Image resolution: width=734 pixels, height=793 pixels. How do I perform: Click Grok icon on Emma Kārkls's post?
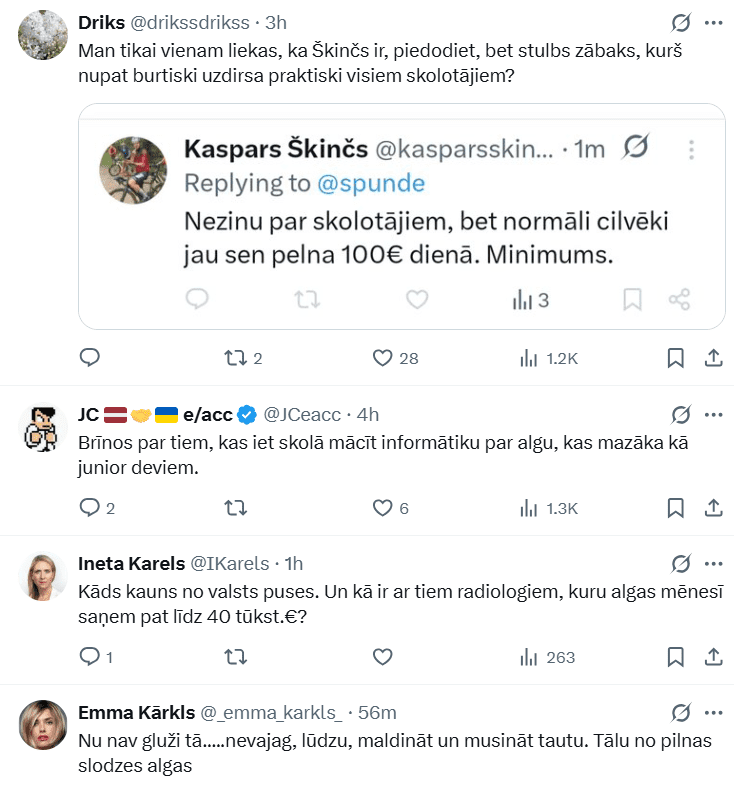(x=681, y=712)
